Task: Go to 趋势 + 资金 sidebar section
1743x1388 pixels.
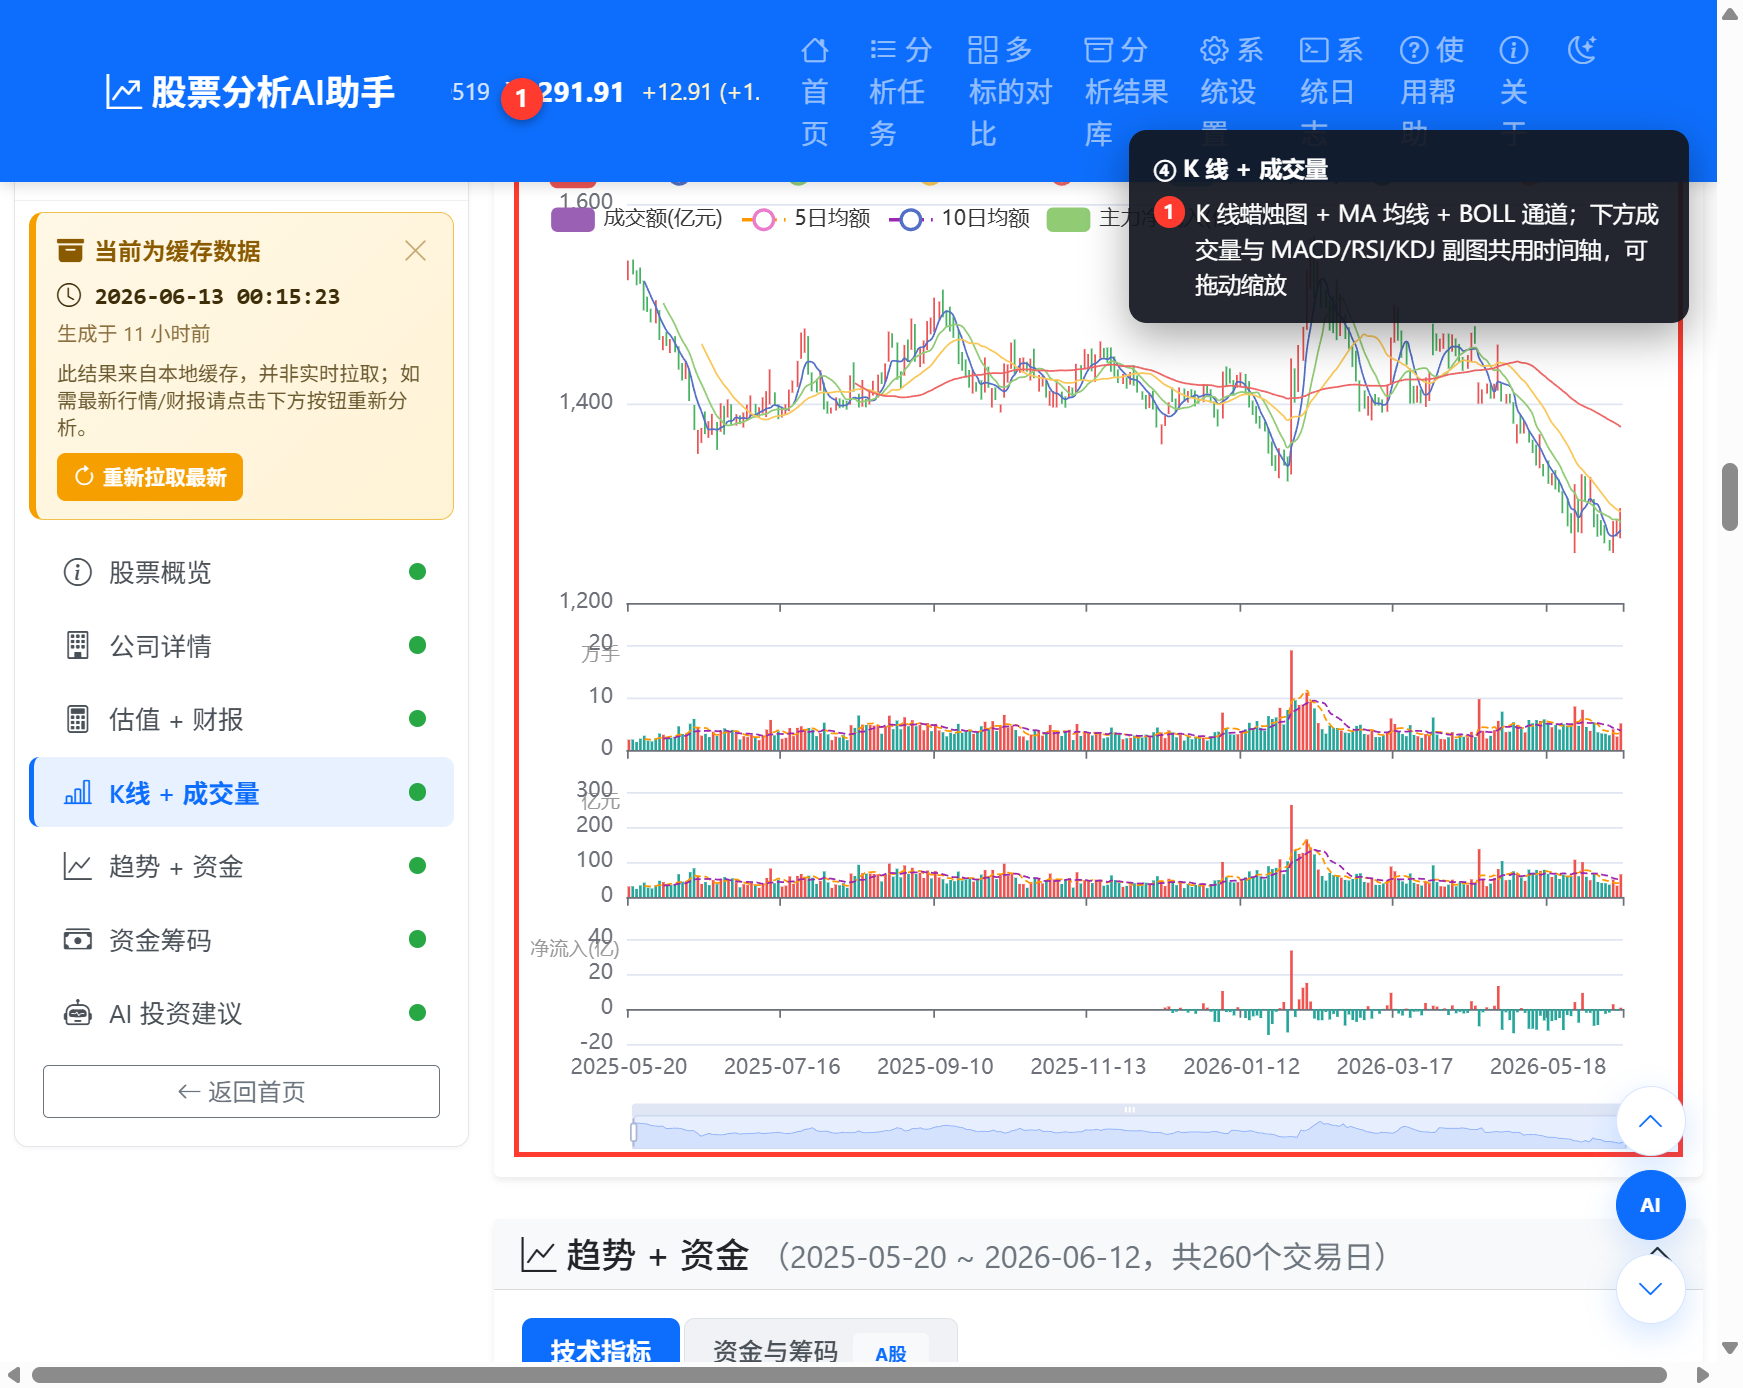Action: click(241, 866)
